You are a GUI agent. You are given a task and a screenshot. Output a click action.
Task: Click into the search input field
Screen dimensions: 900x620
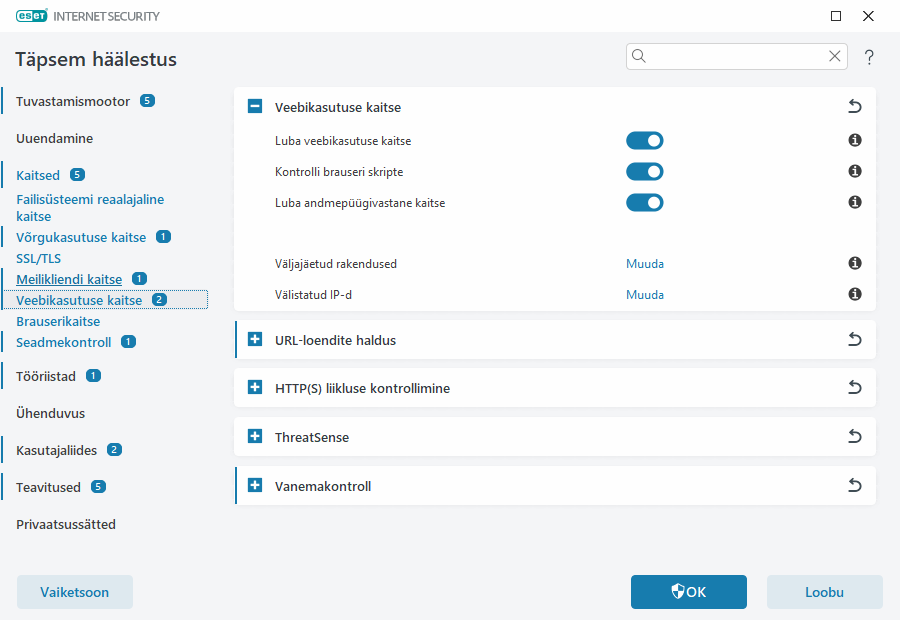(735, 57)
